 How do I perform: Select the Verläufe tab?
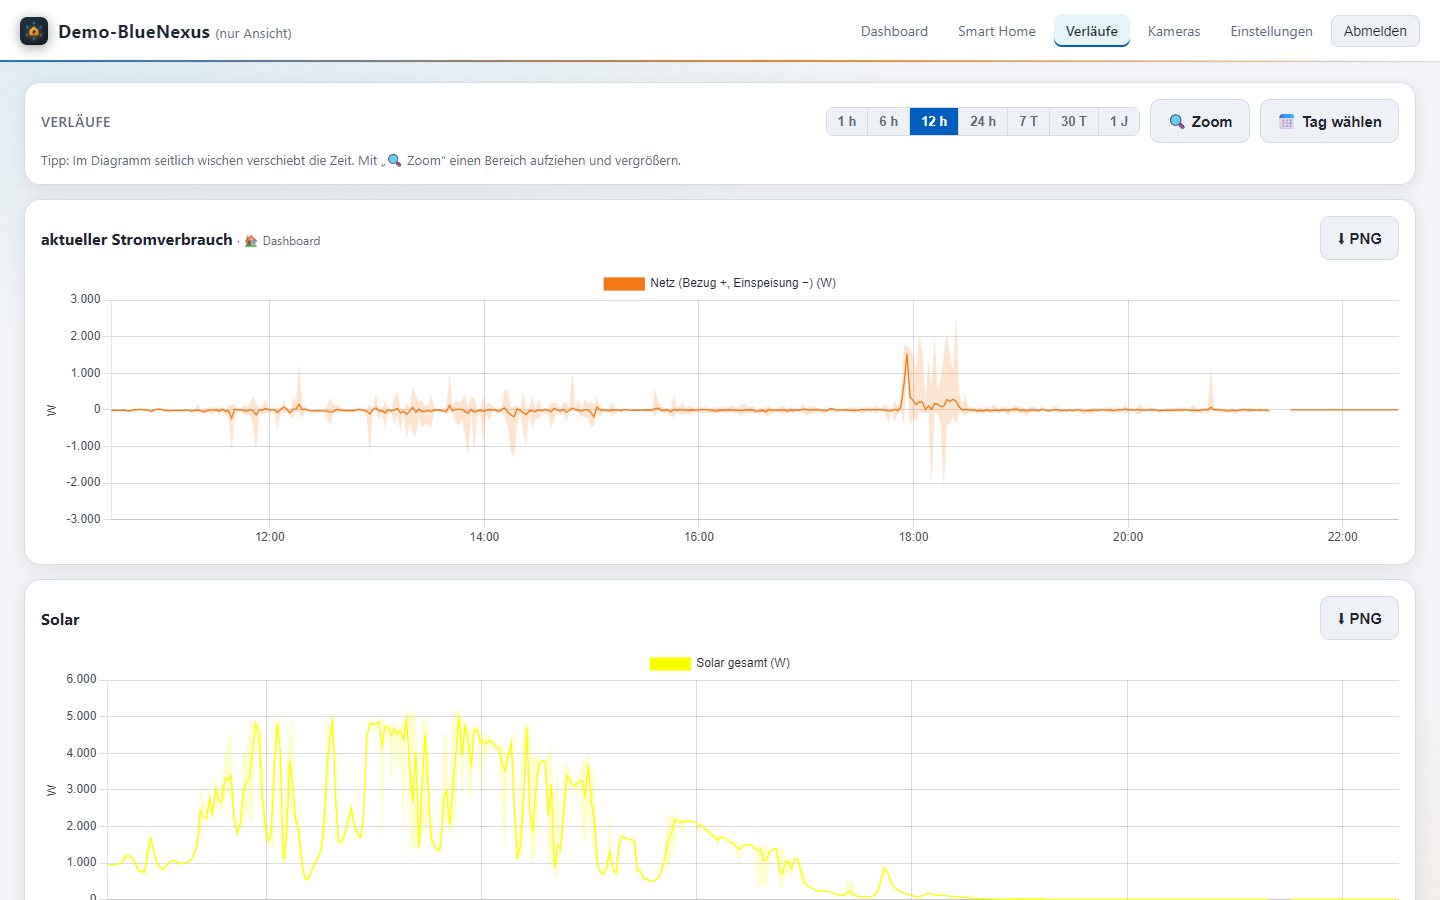(1092, 31)
